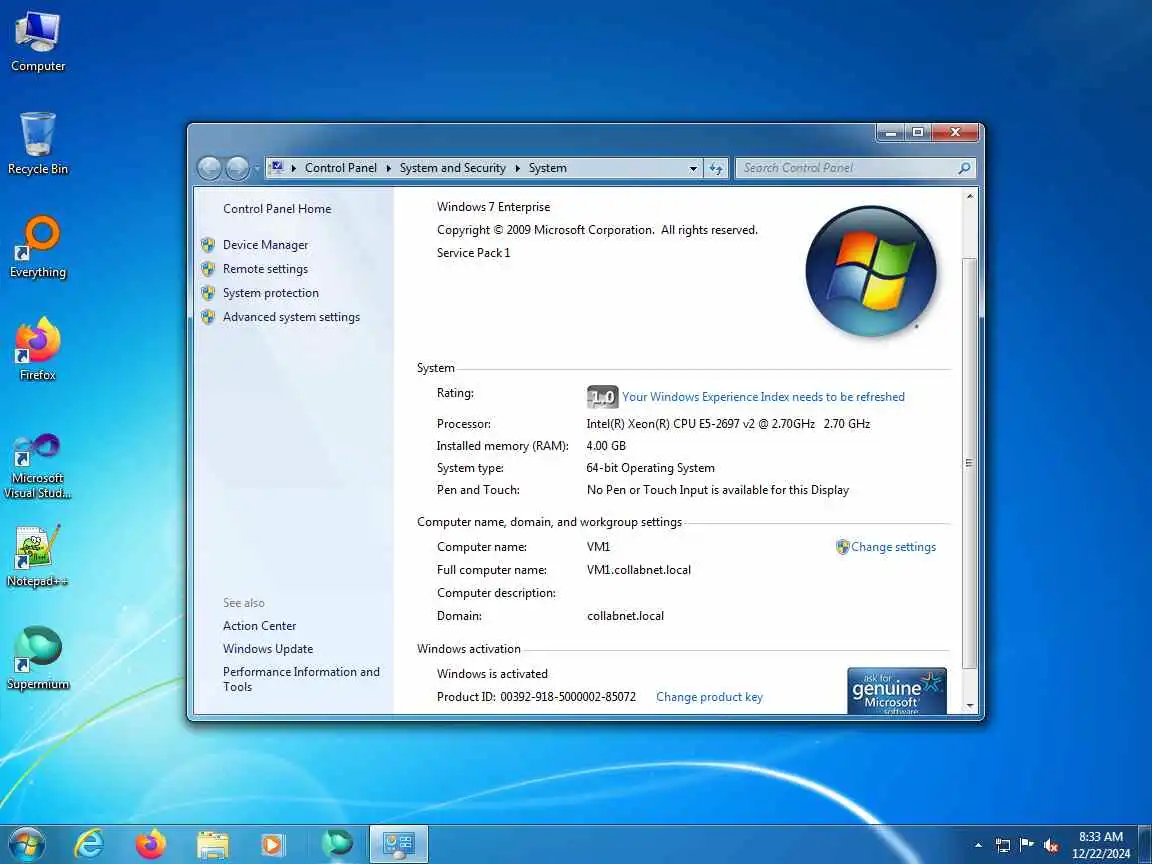Screen dimensions: 1152x864
Task: Open Performance Information and Tools
Action: point(301,679)
